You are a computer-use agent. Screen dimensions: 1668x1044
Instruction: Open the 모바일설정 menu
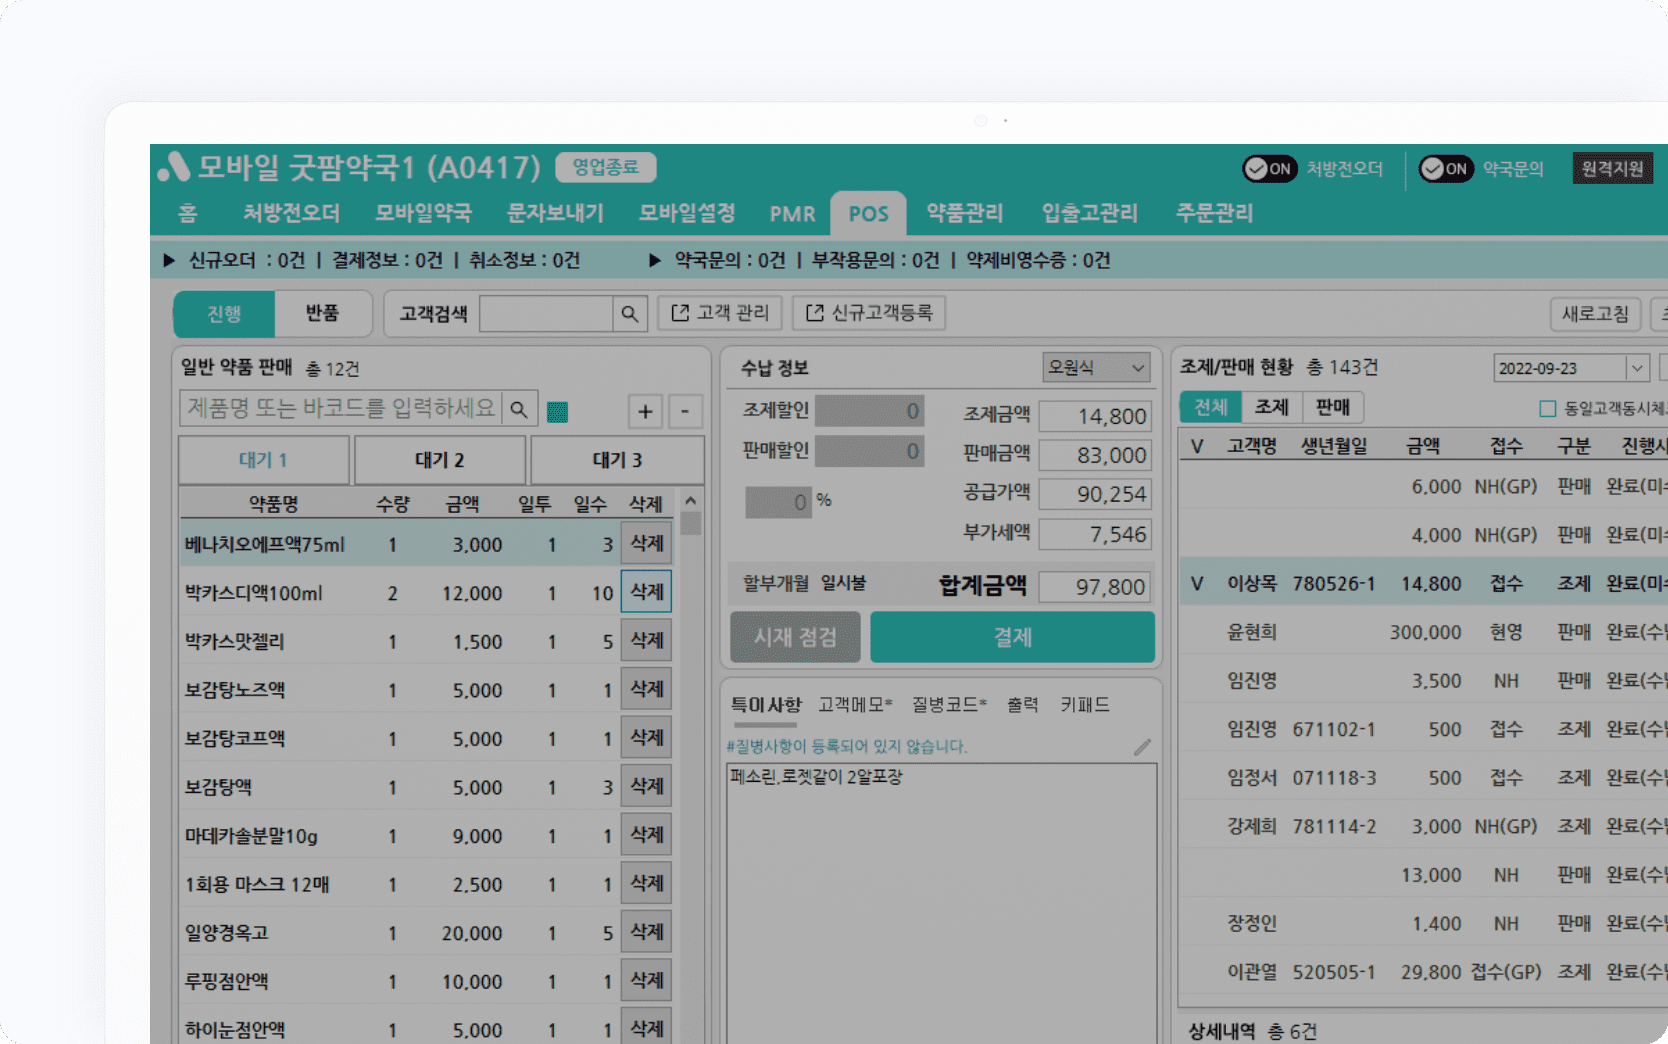[x=687, y=213]
